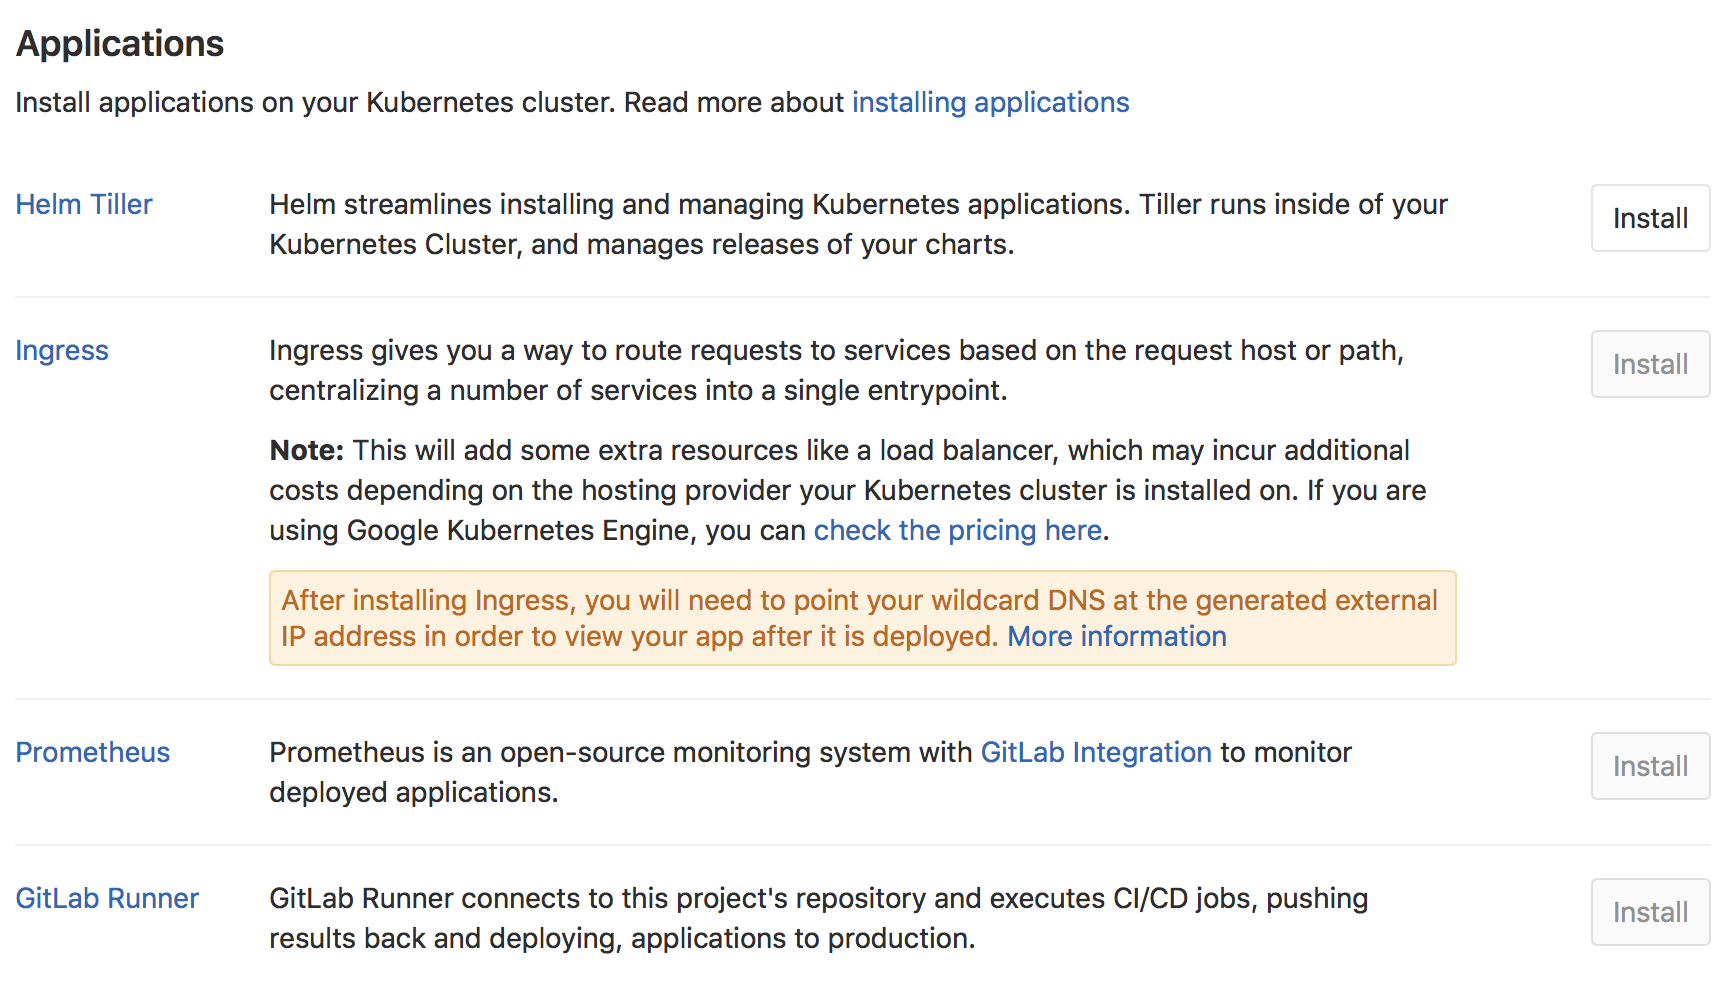Click the GitLab Integration link
The image size is (1736, 986).
point(1095,752)
